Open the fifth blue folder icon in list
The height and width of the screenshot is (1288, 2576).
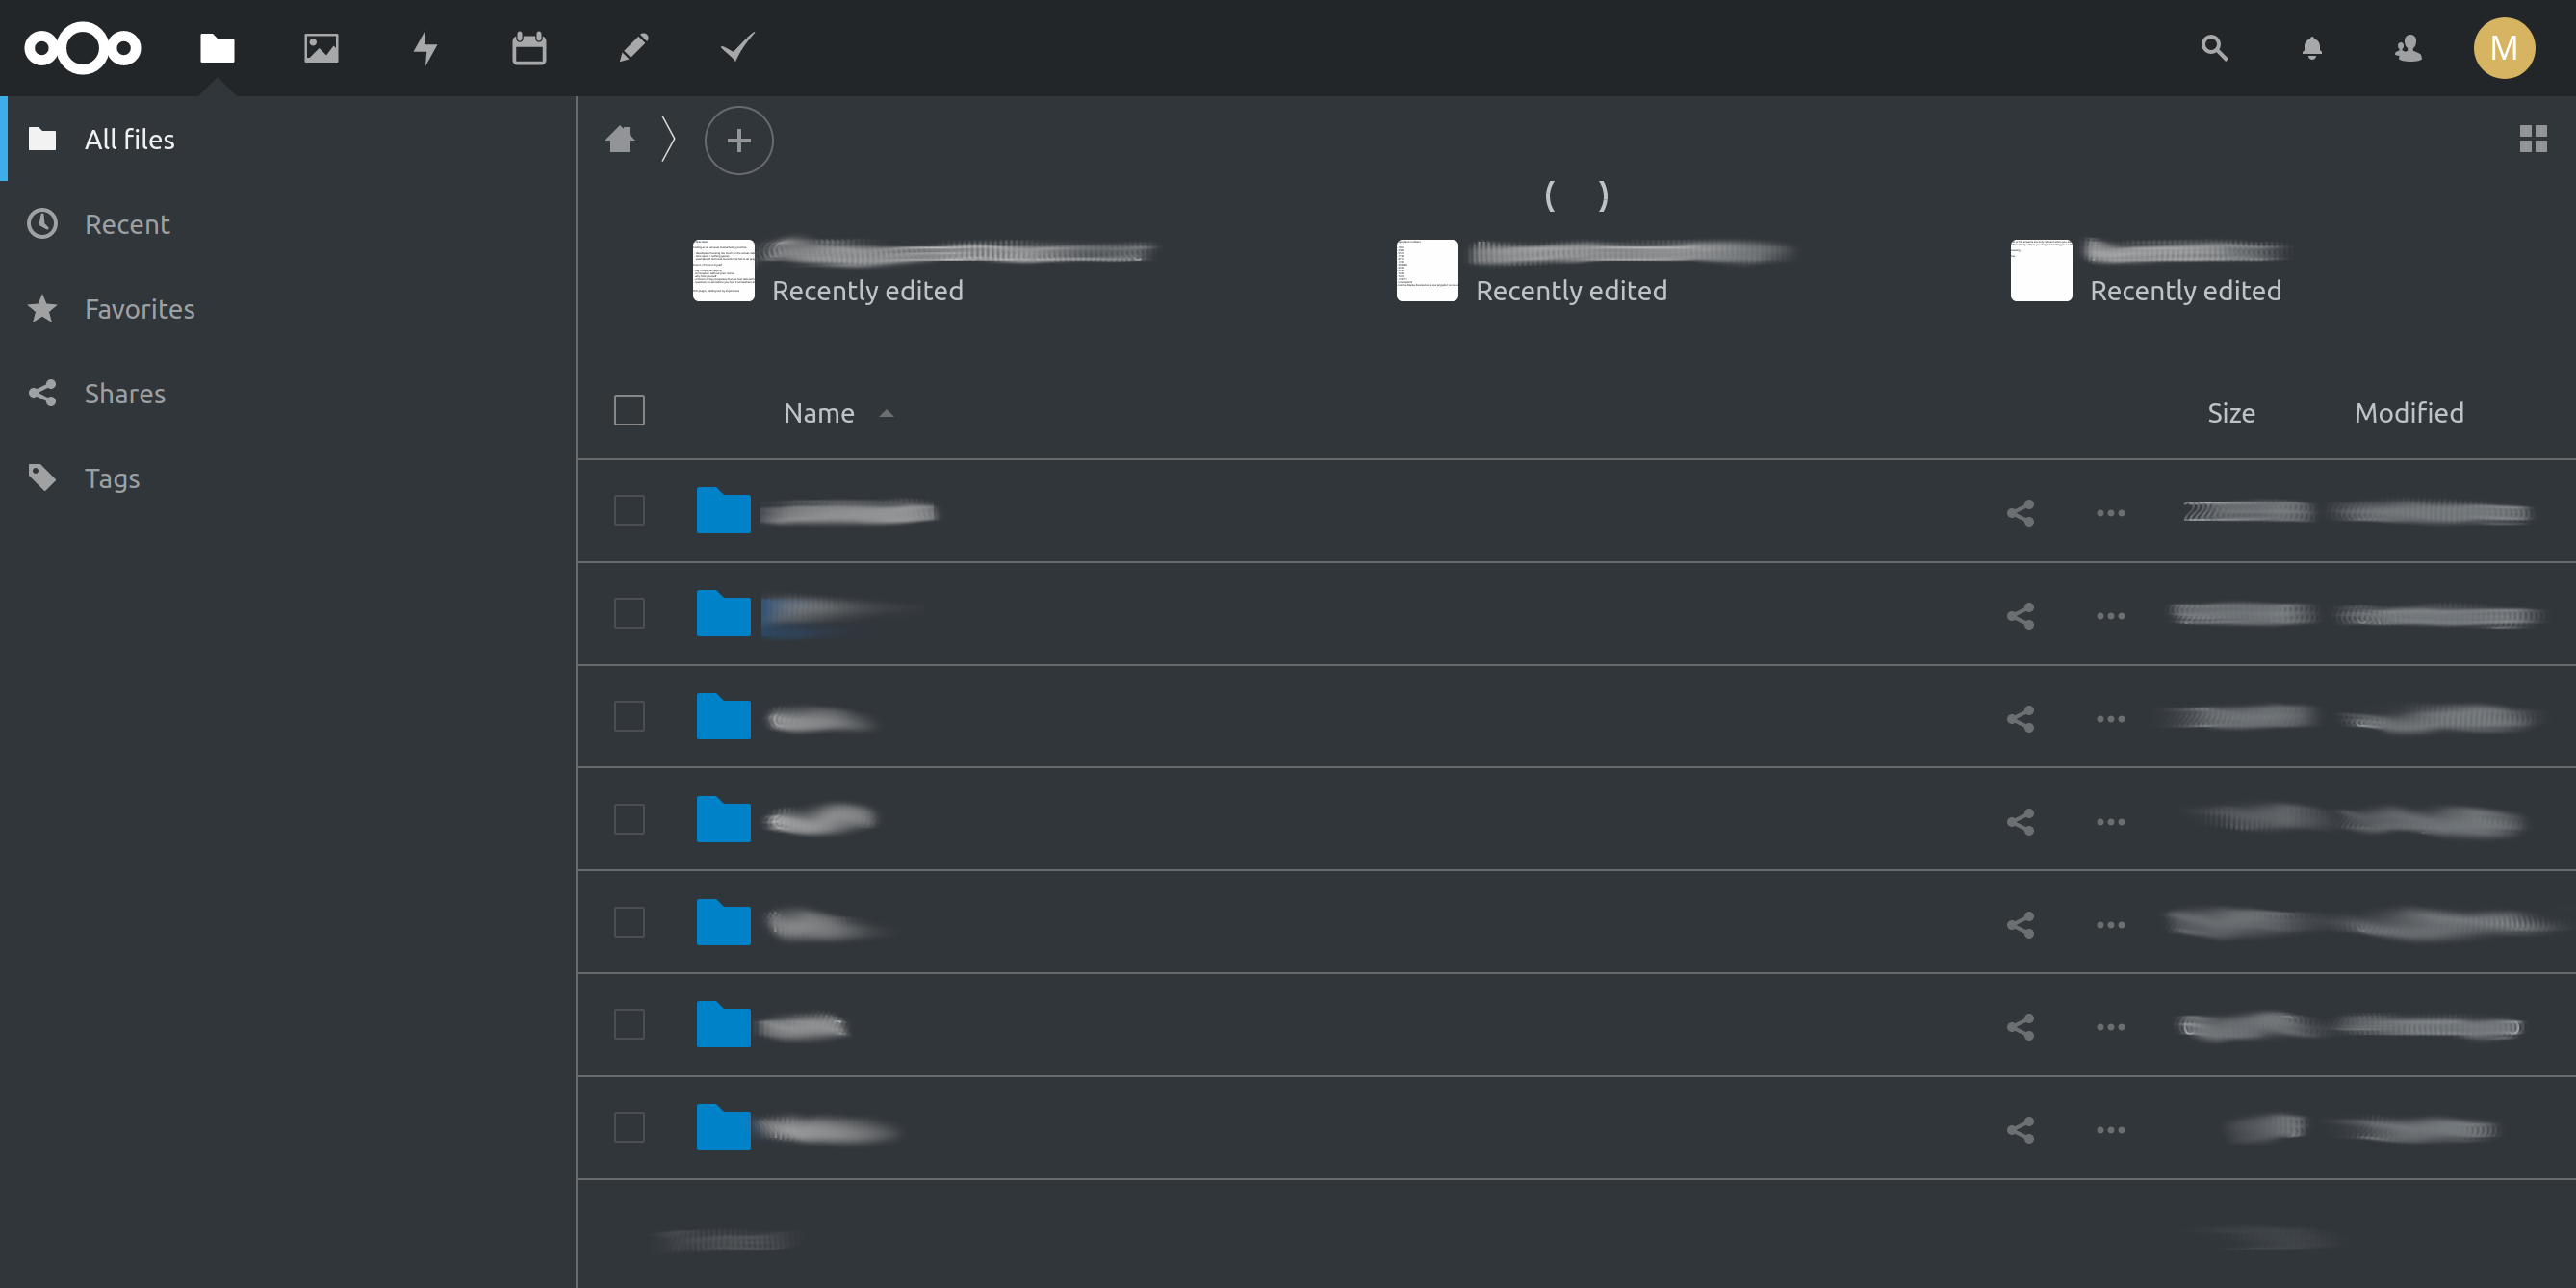(723, 922)
